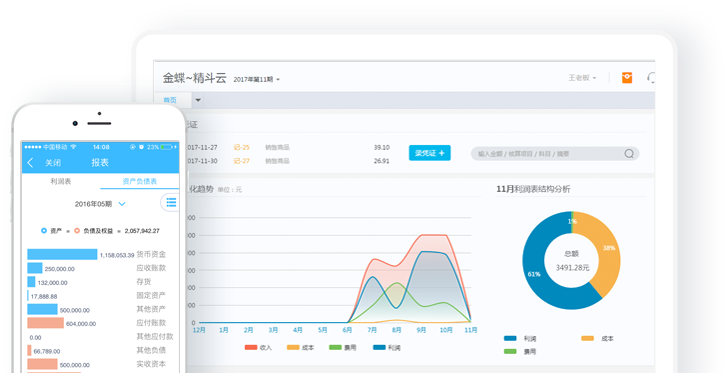Image resolution: width=728 pixels, height=373 pixels.
Task: Open the tab list arrow beside 首页 tab
Action: [198, 100]
